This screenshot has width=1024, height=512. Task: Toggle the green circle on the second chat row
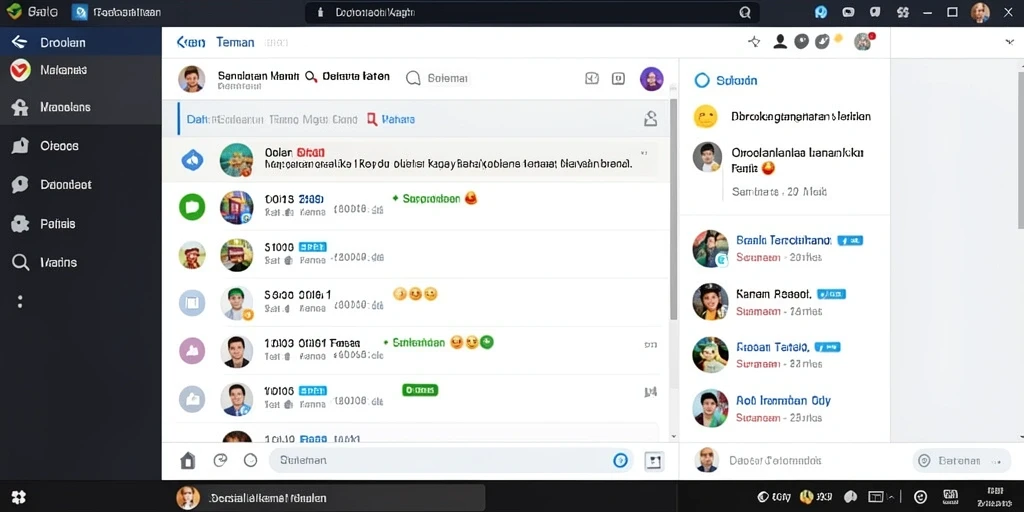[192, 207]
